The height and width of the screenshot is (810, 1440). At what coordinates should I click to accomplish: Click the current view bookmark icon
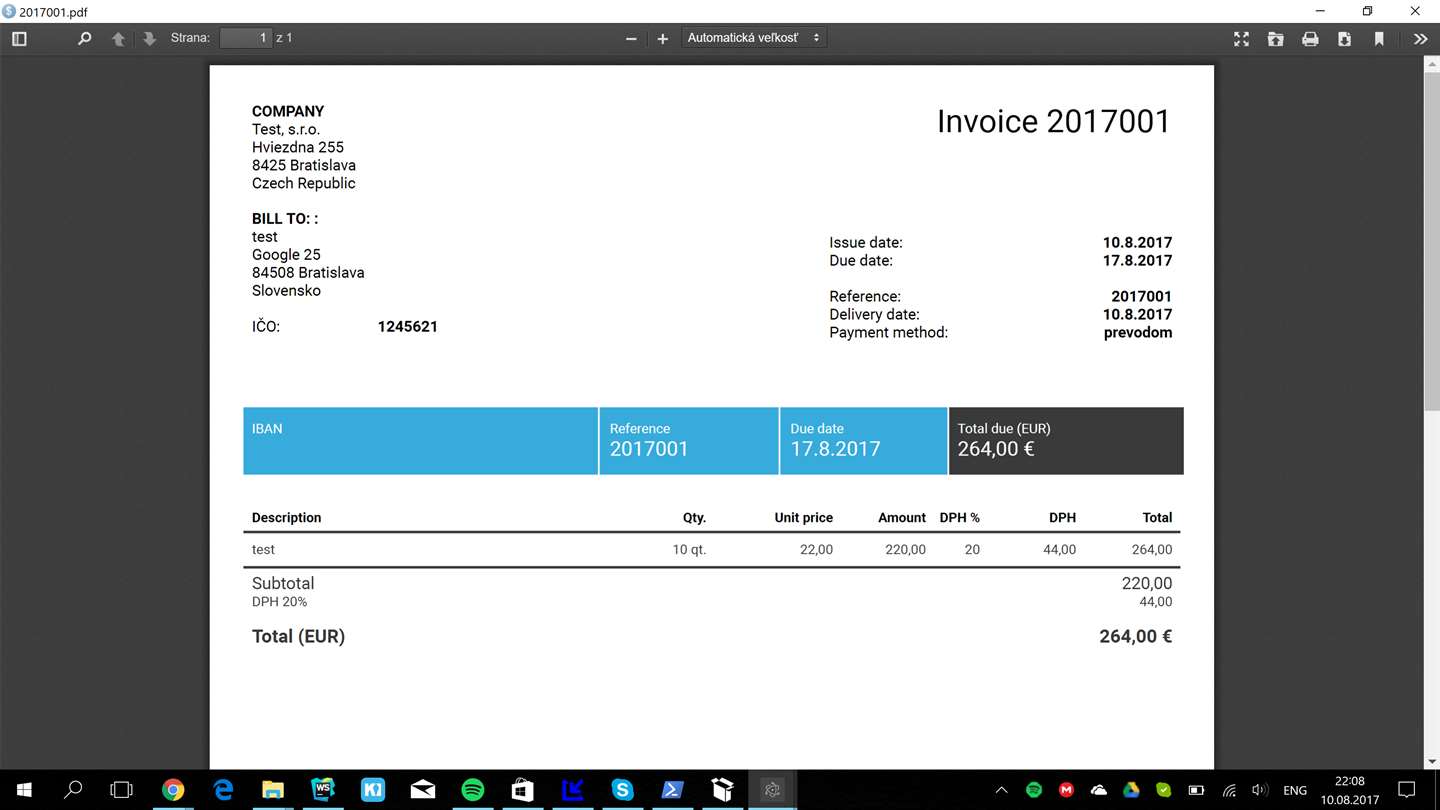pyautogui.click(x=1379, y=39)
